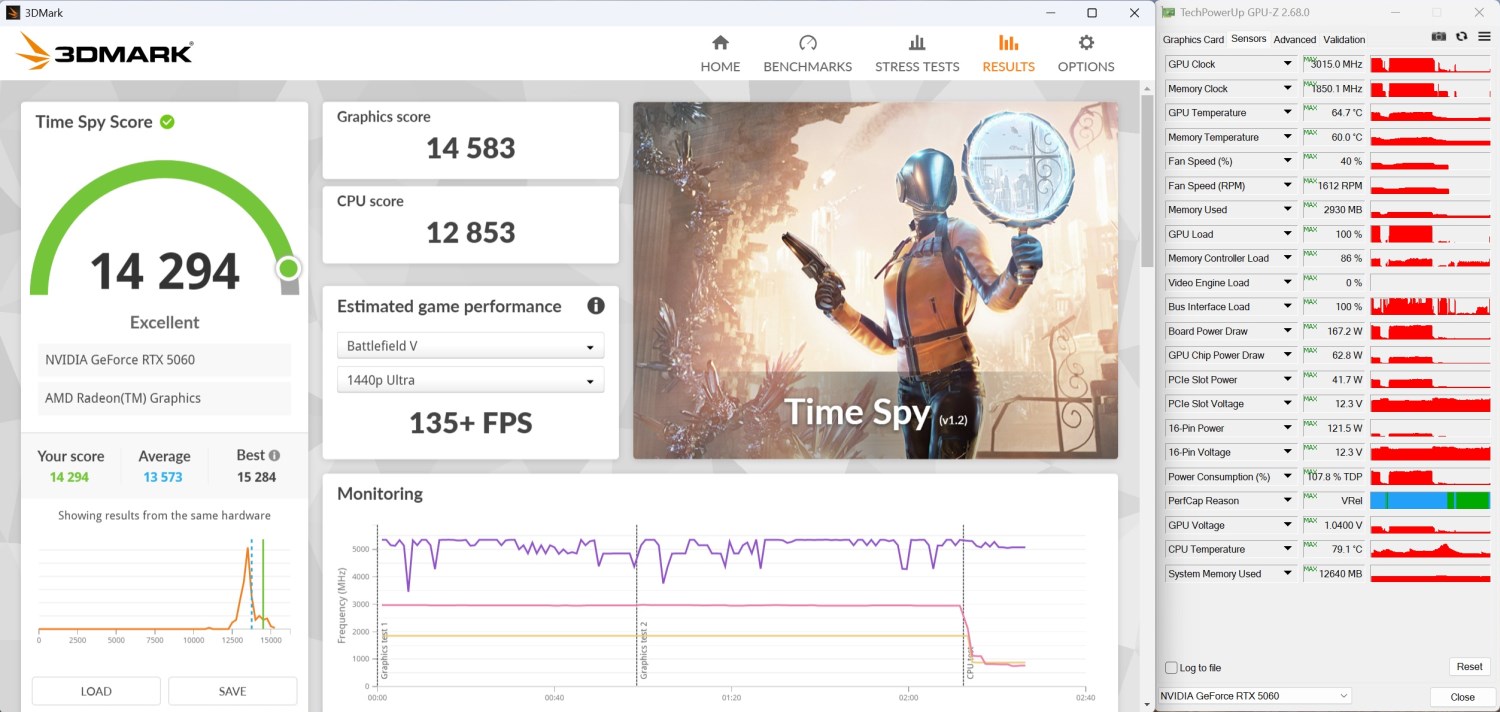Viewport: 1500px width, 712px height.
Task: Take a GPU-Z screenshot with camera icon
Action: click(1438, 37)
